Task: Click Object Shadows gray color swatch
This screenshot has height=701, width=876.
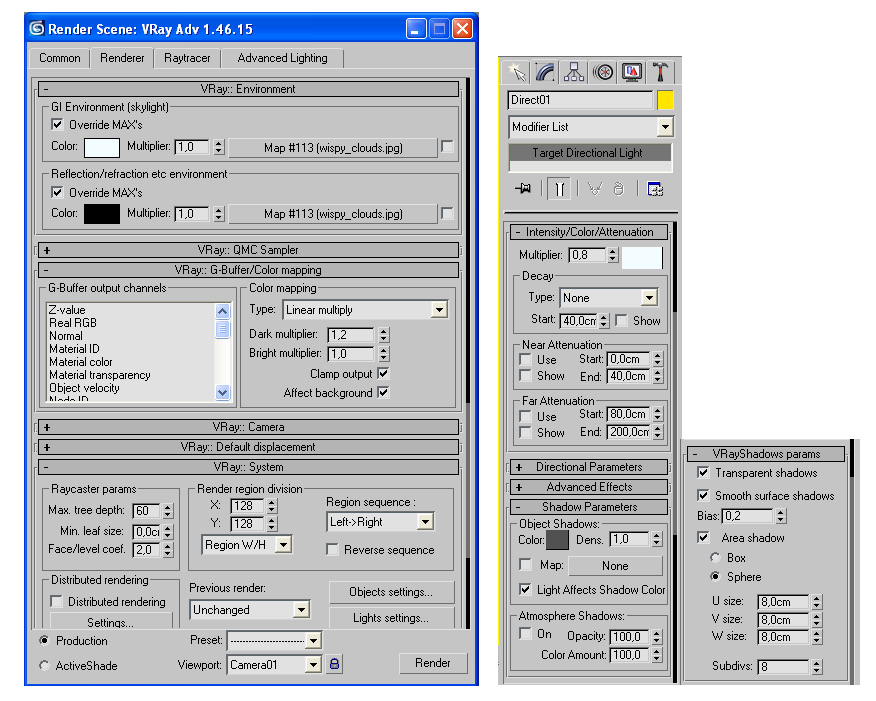Action: [557, 540]
